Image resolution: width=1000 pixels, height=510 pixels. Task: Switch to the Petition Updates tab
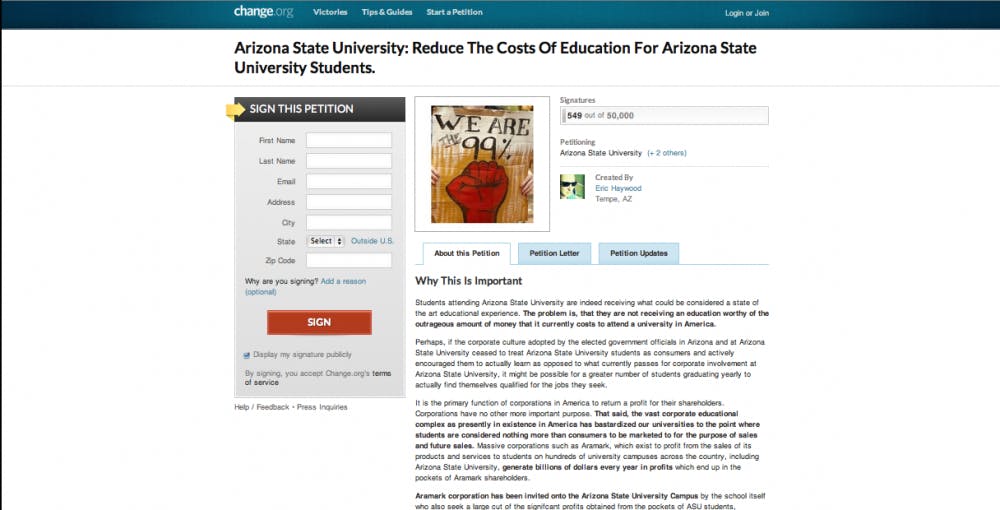click(639, 254)
